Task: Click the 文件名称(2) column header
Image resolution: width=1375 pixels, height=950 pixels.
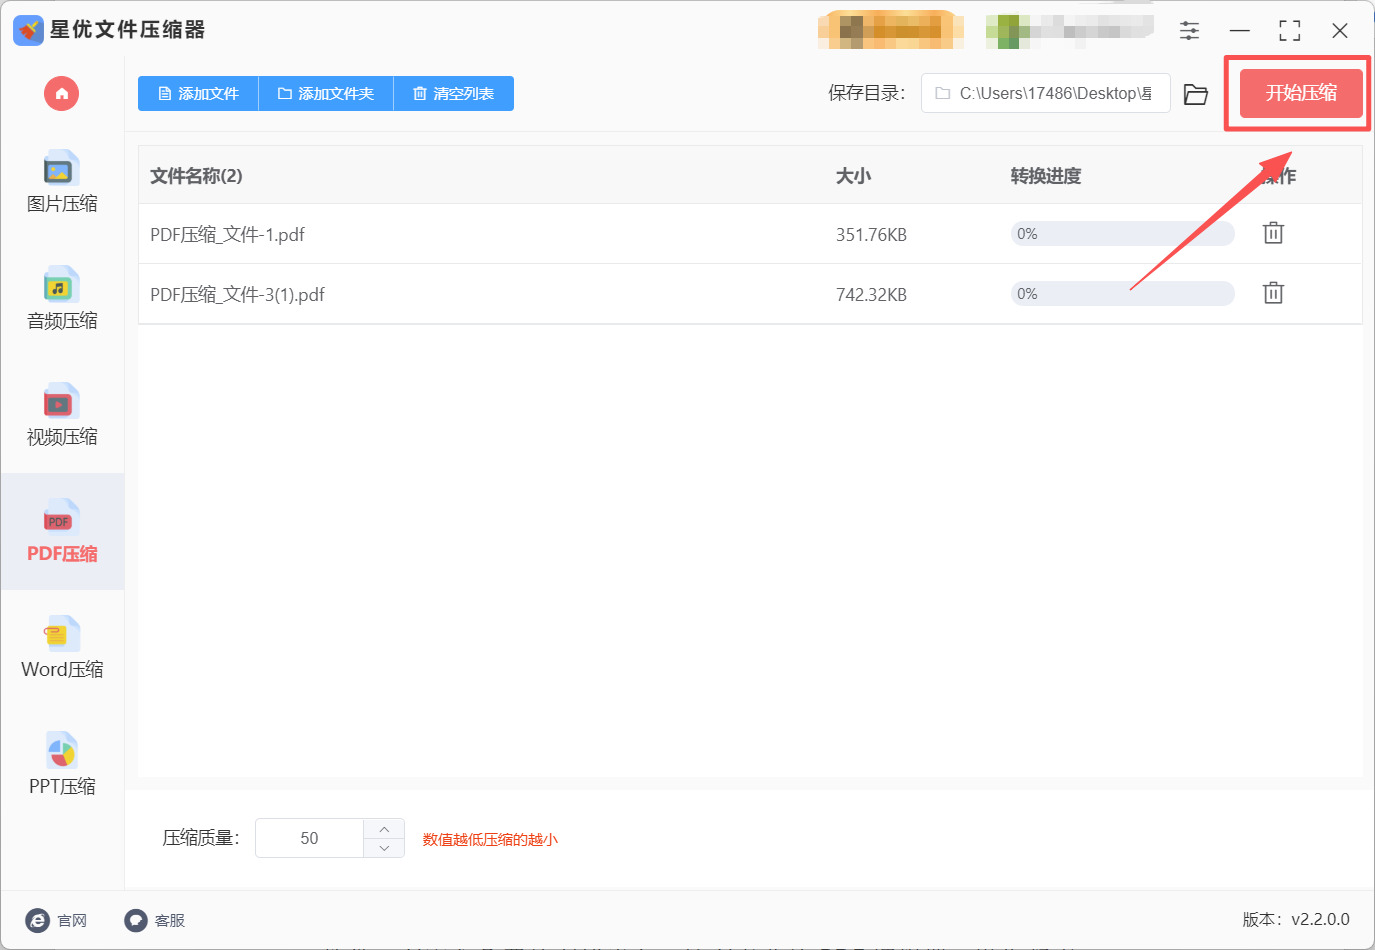Action: click(x=196, y=176)
